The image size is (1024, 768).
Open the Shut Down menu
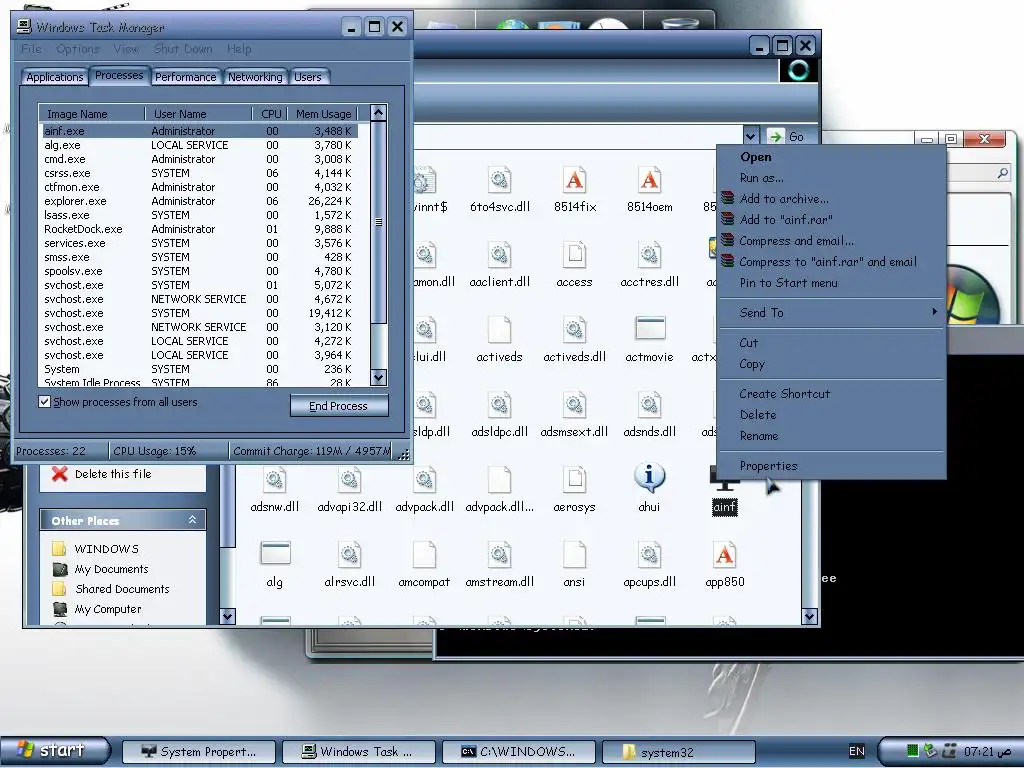coord(183,49)
